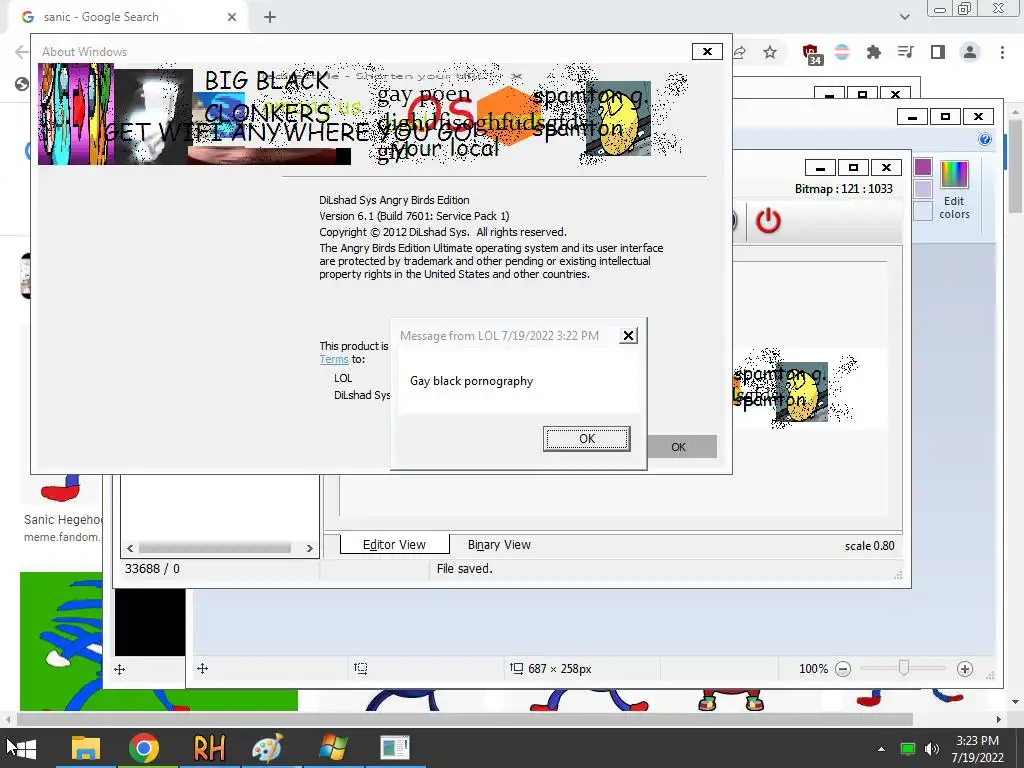Click OK in the Message from LOL dialog

pyautogui.click(x=586, y=439)
